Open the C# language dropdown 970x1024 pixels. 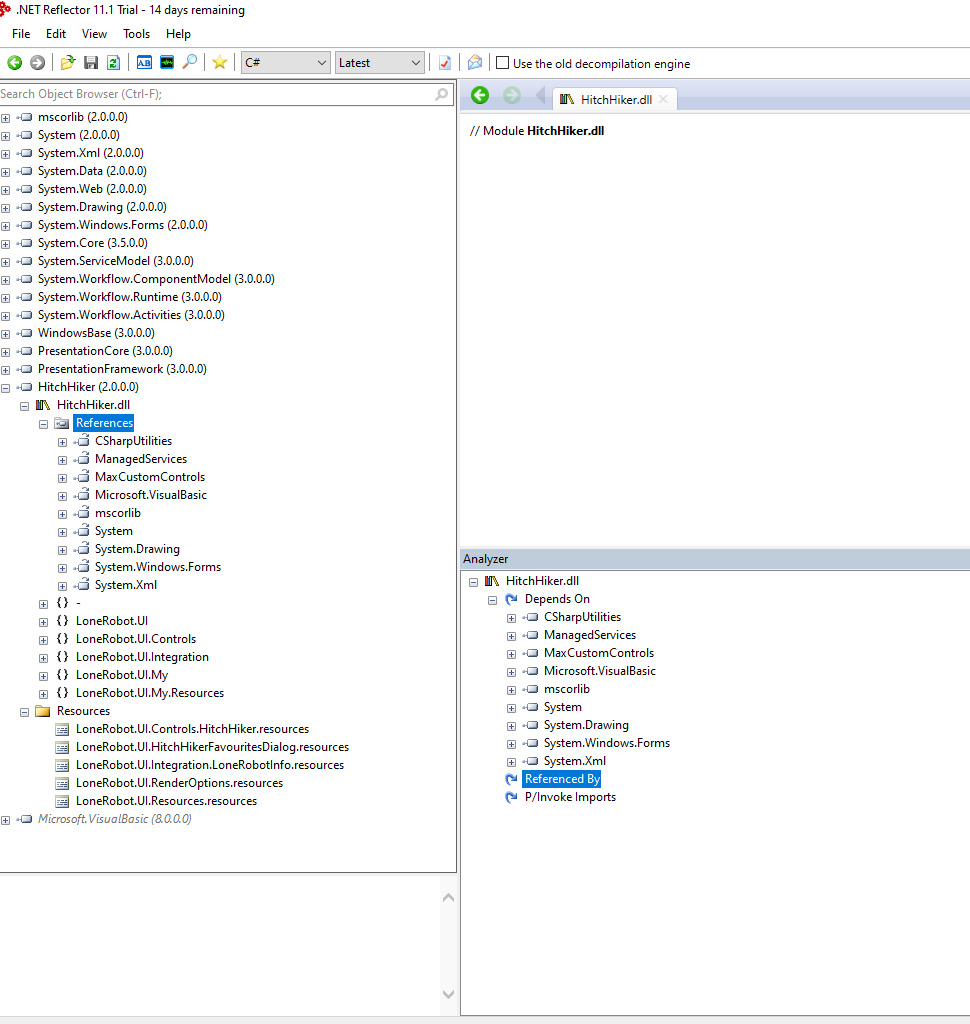click(285, 63)
